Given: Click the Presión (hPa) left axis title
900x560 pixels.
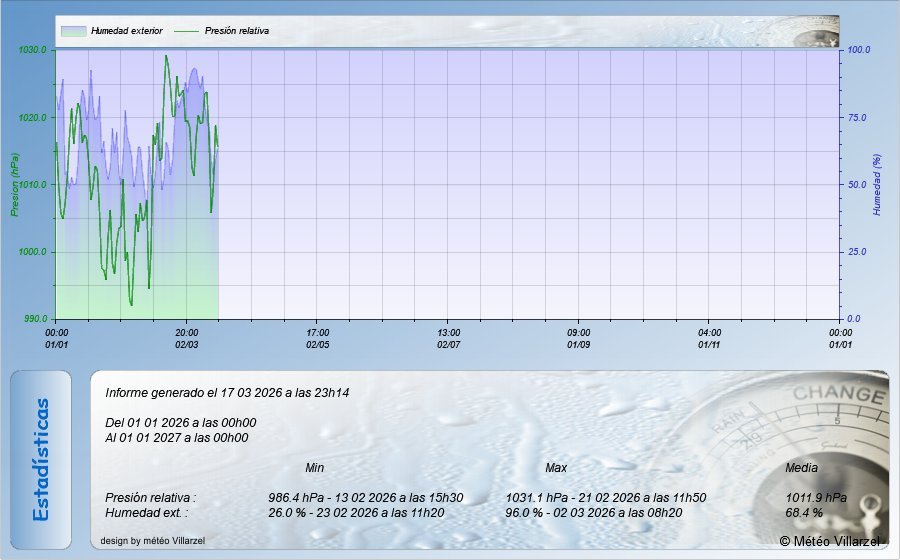Looking at the screenshot, I should coord(15,185).
